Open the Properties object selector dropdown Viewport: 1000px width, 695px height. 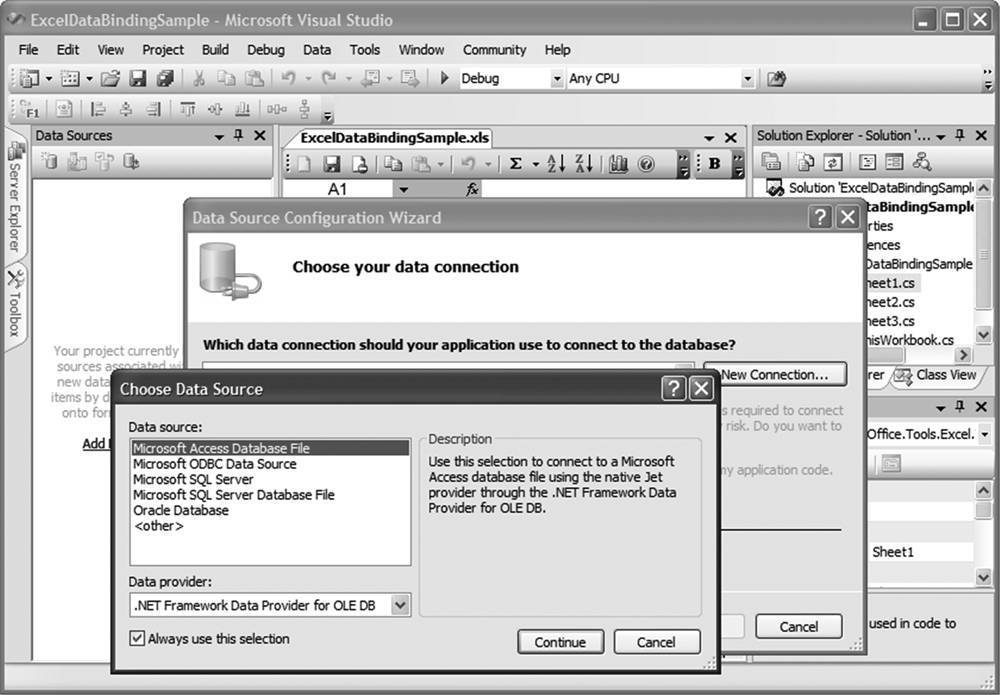tap(985, 434)
